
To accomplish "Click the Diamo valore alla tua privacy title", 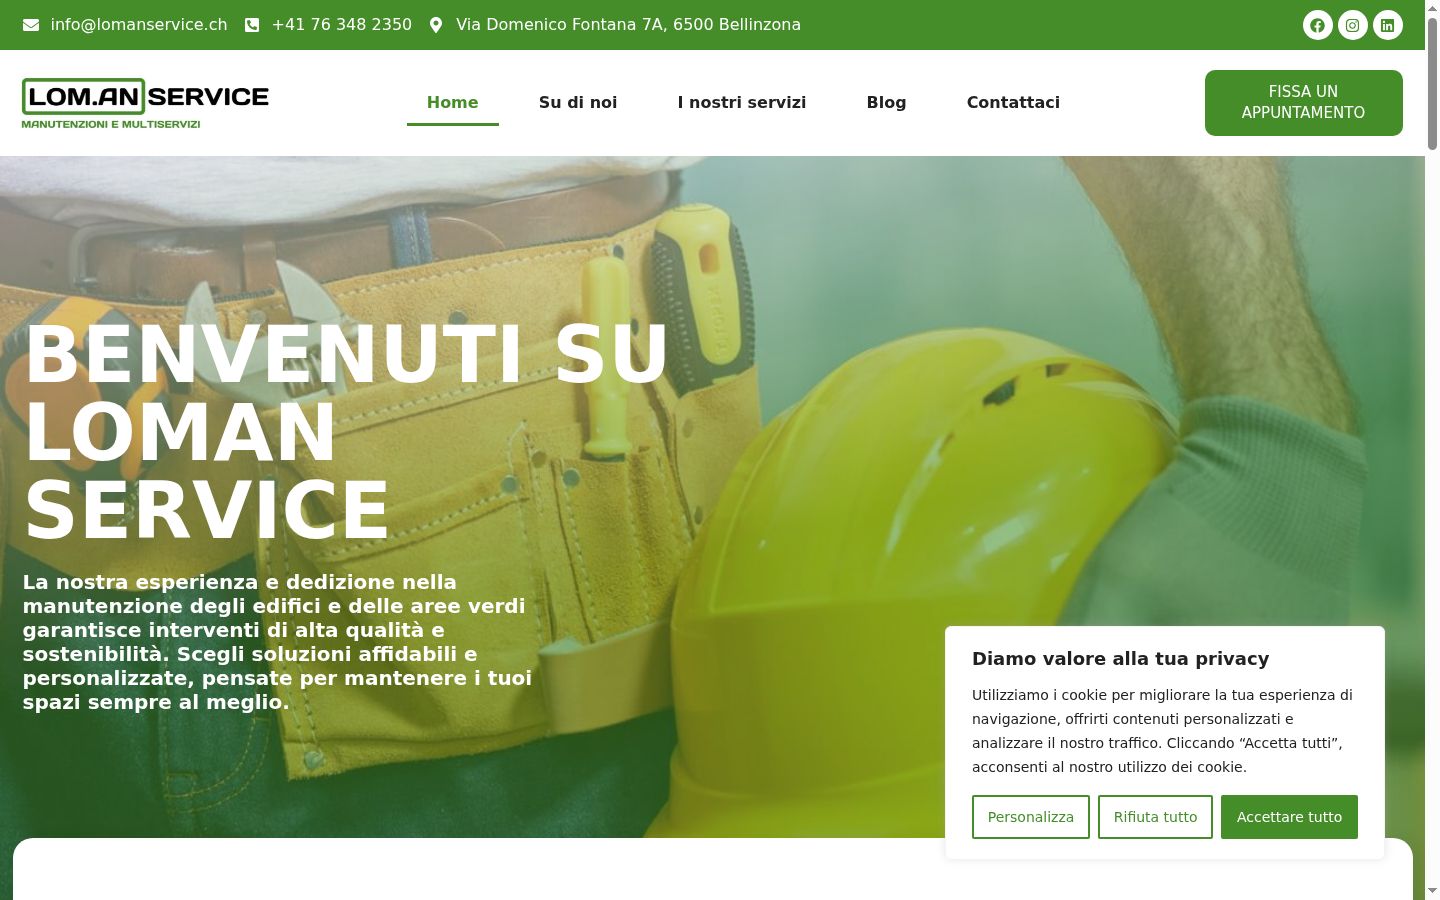I will (x=1120, y=658).
